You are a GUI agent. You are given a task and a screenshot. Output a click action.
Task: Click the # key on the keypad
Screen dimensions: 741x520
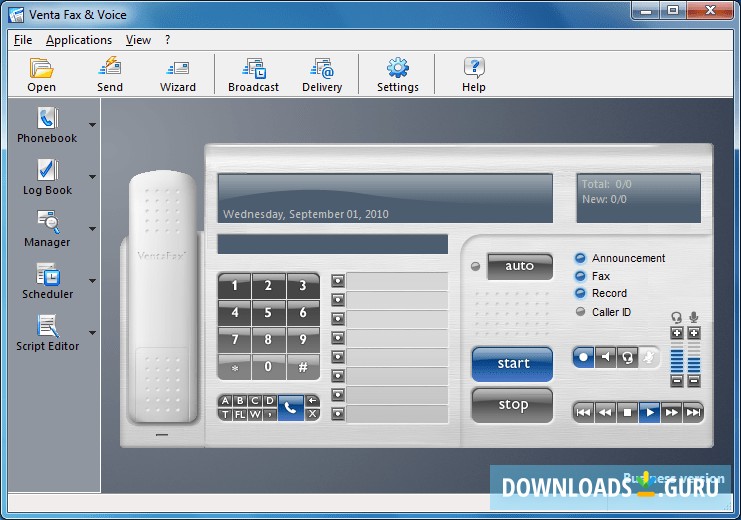click(x=303, y=366)
